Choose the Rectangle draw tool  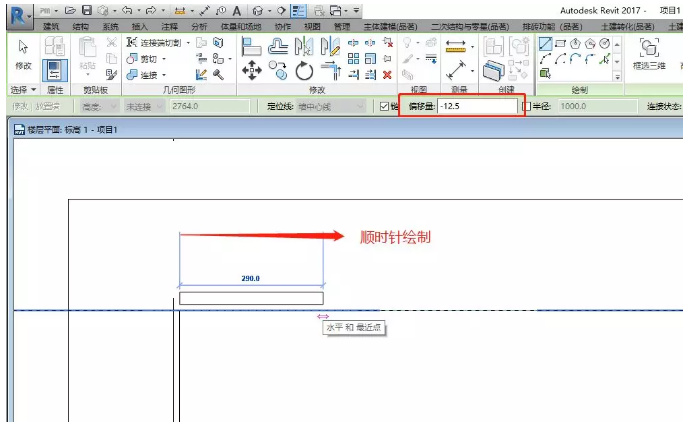pos(560,44)
